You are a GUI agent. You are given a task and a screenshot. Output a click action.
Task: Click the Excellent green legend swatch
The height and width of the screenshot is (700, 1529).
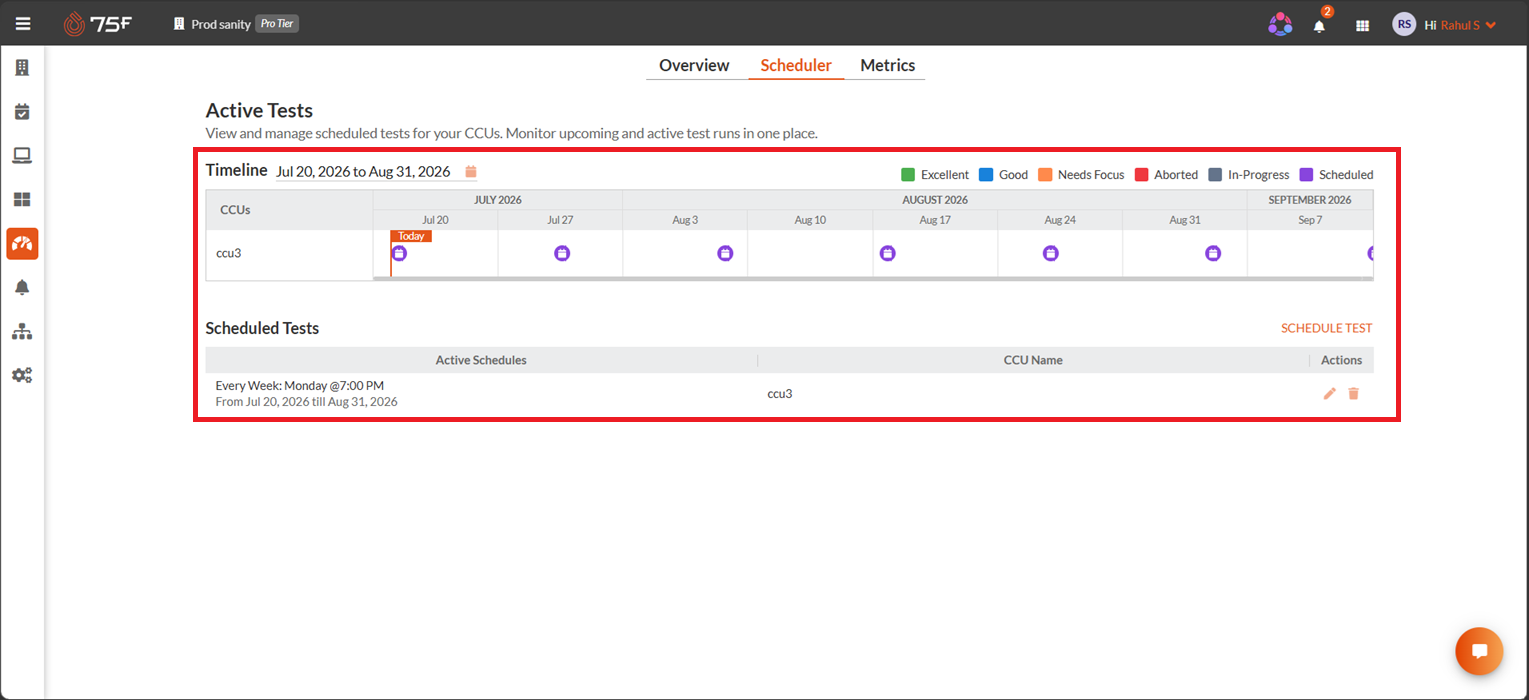[x=908, y=174]
